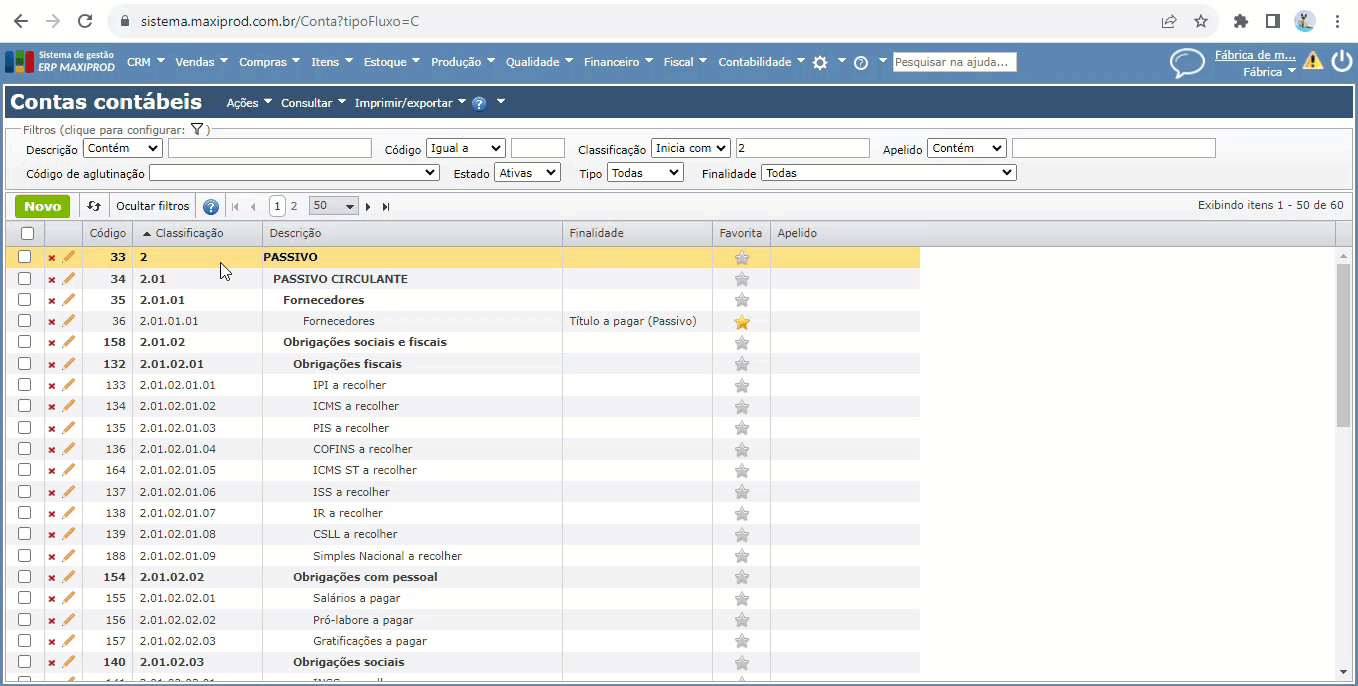This screenshot has height=686, width=1358.
Task: Unfavorite the Fornecedores account gold star
Action: click(741, 322)
